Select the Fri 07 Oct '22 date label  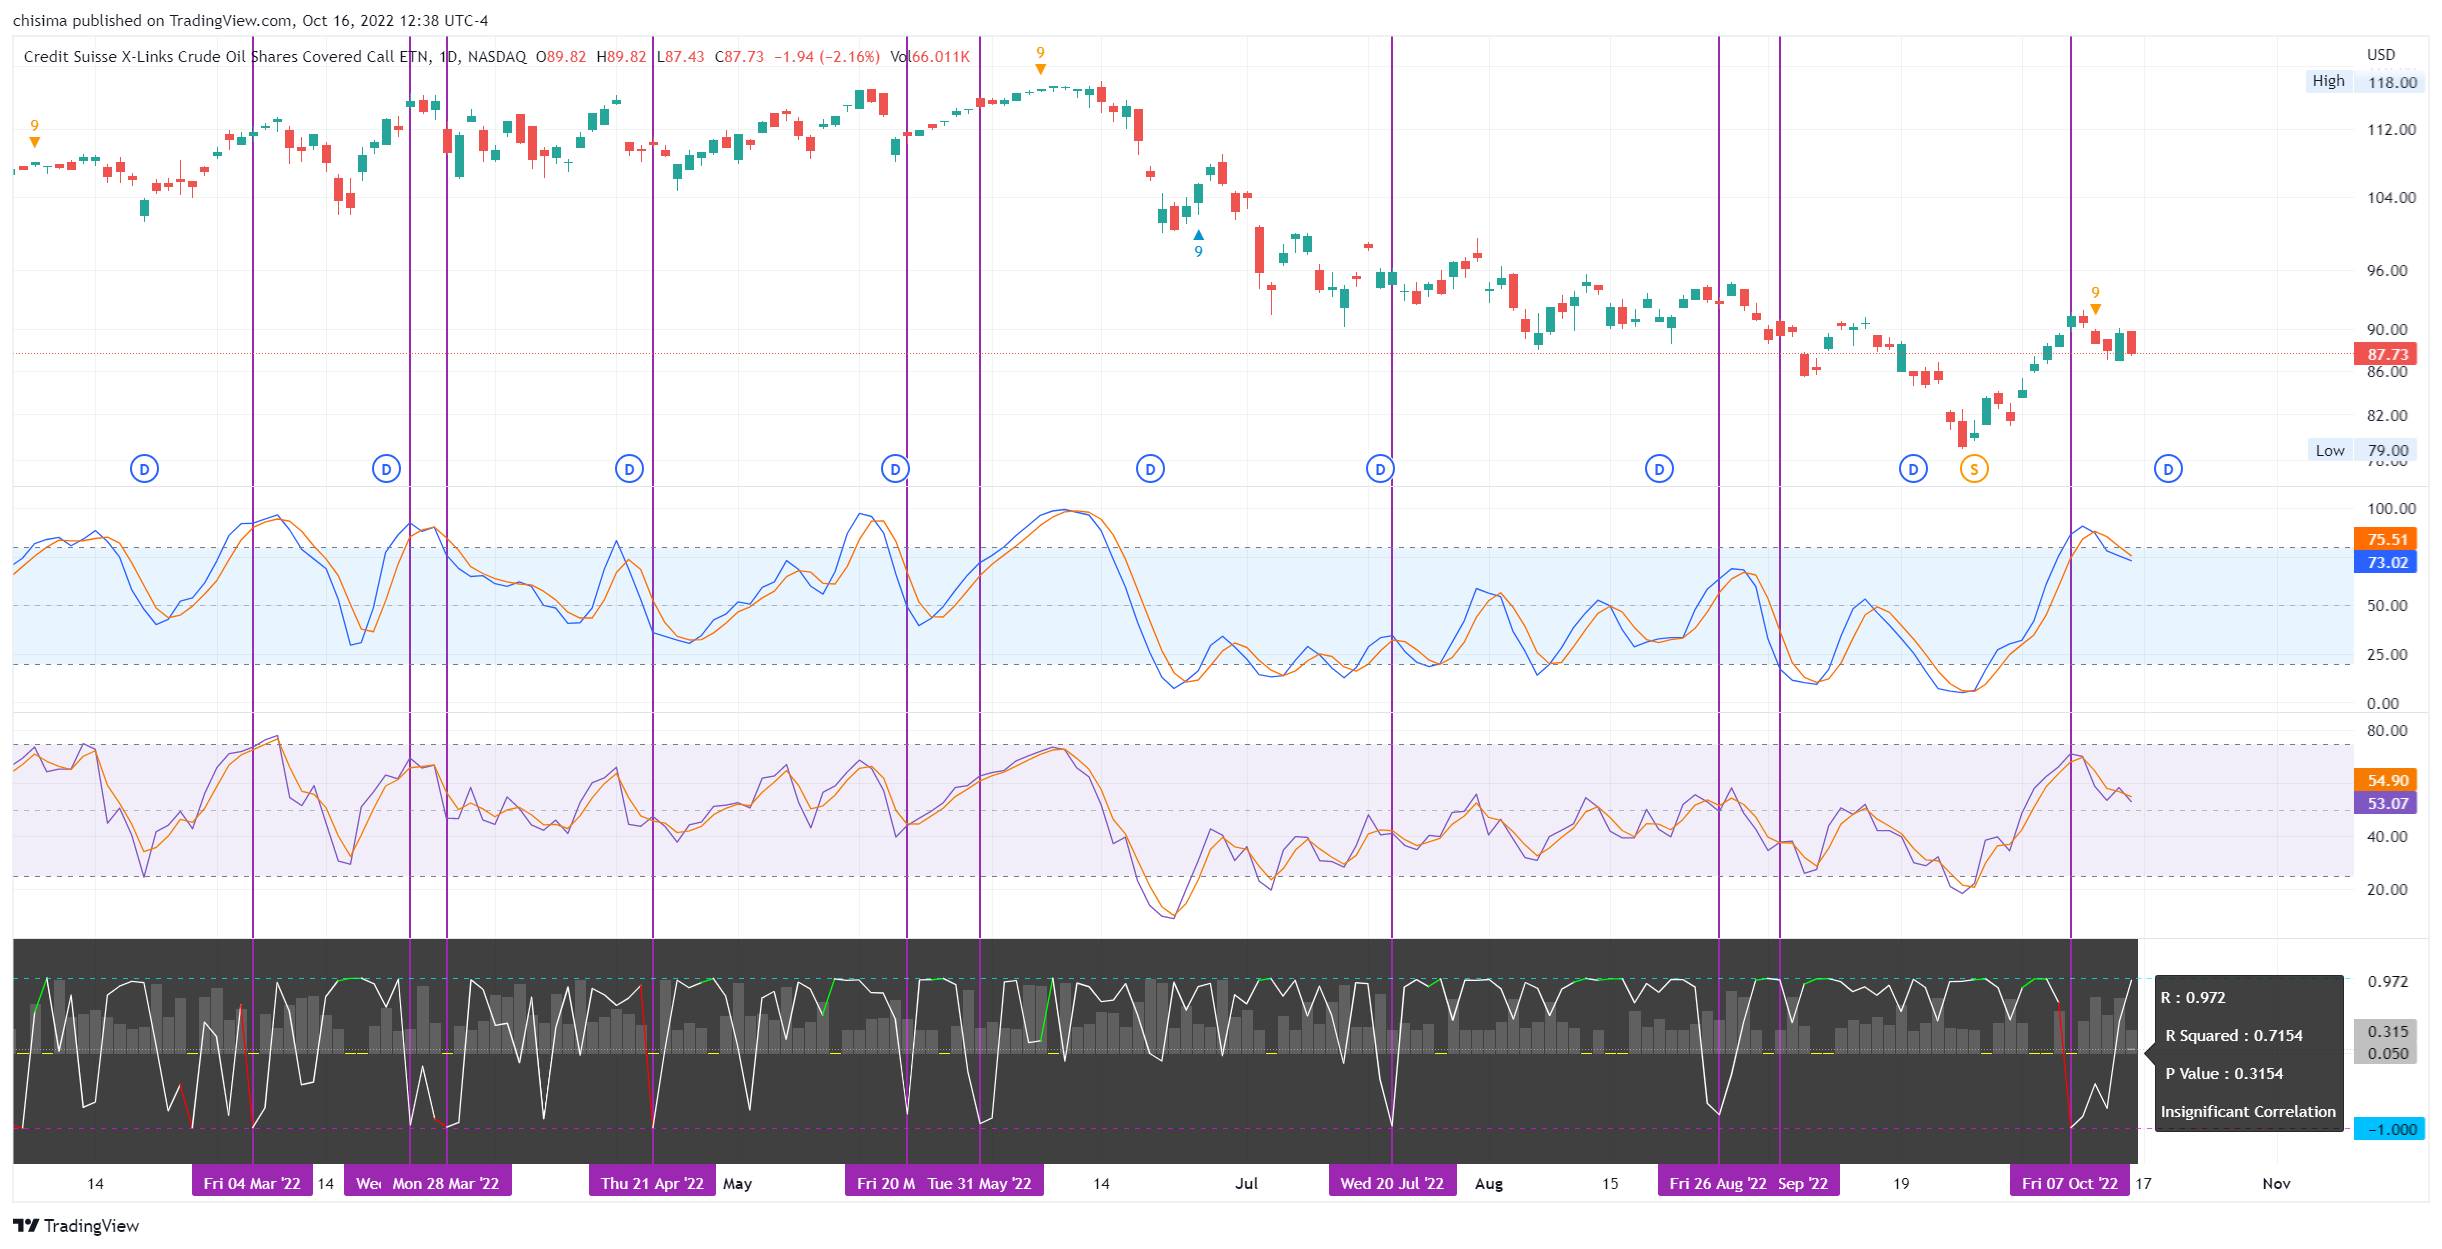pos(2069,1183)
